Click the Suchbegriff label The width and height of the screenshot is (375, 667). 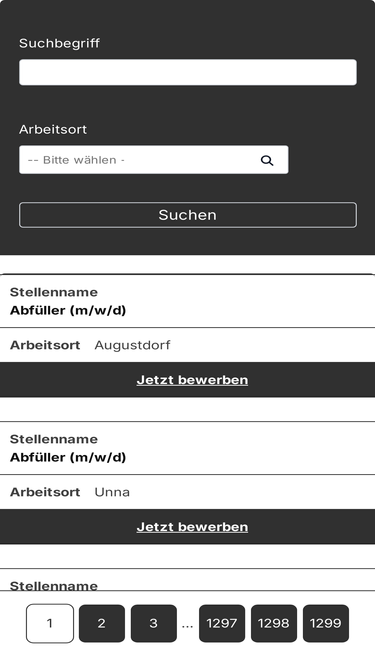pyautogui.click(x=60, y=43)
